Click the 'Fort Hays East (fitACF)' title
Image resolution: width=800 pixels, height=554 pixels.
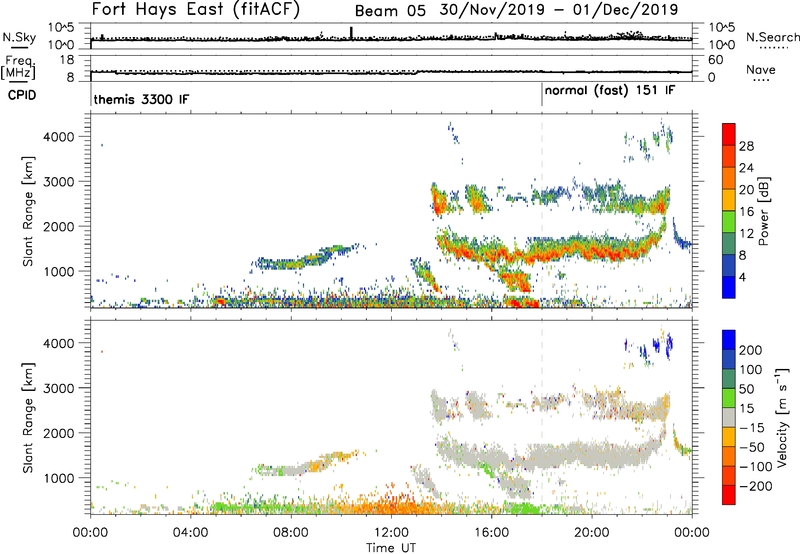[x=196, y=10]
